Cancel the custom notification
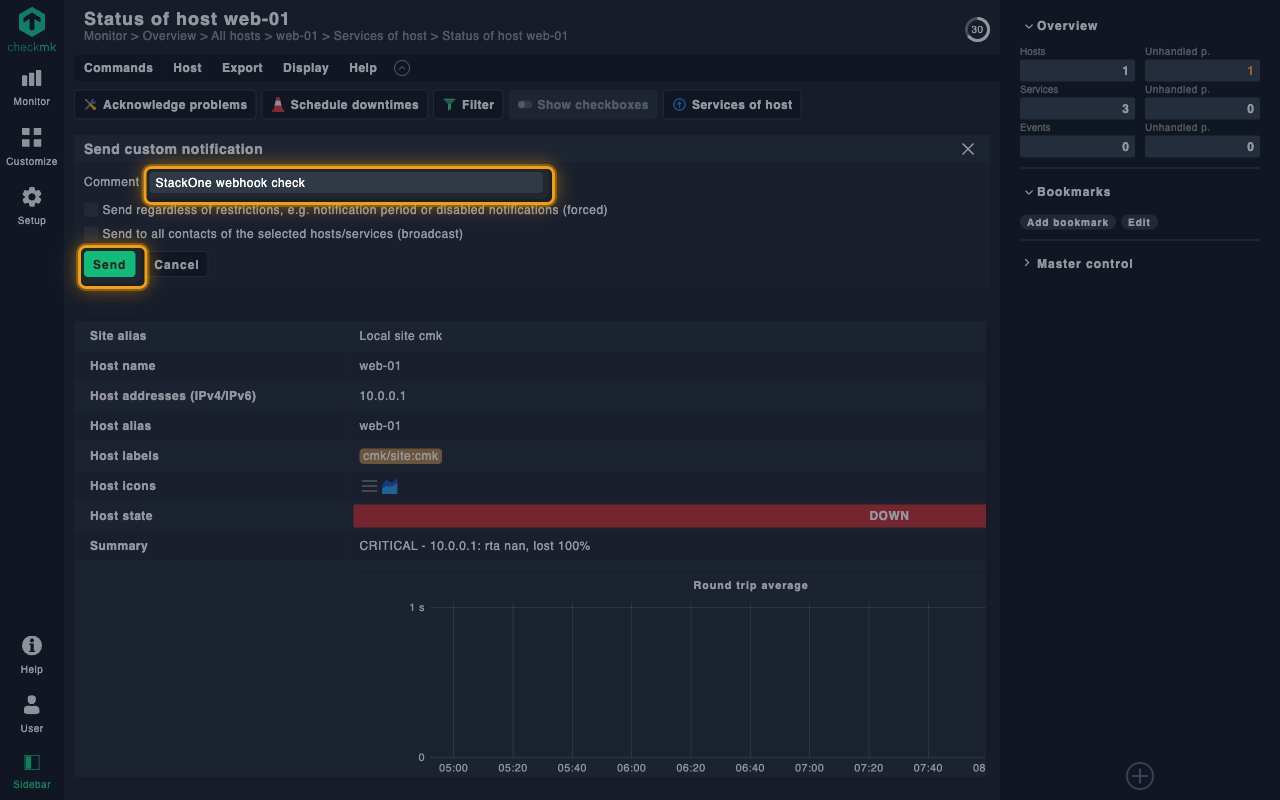The width and height of the screenshot is (1280, 800). coord(177,265)
